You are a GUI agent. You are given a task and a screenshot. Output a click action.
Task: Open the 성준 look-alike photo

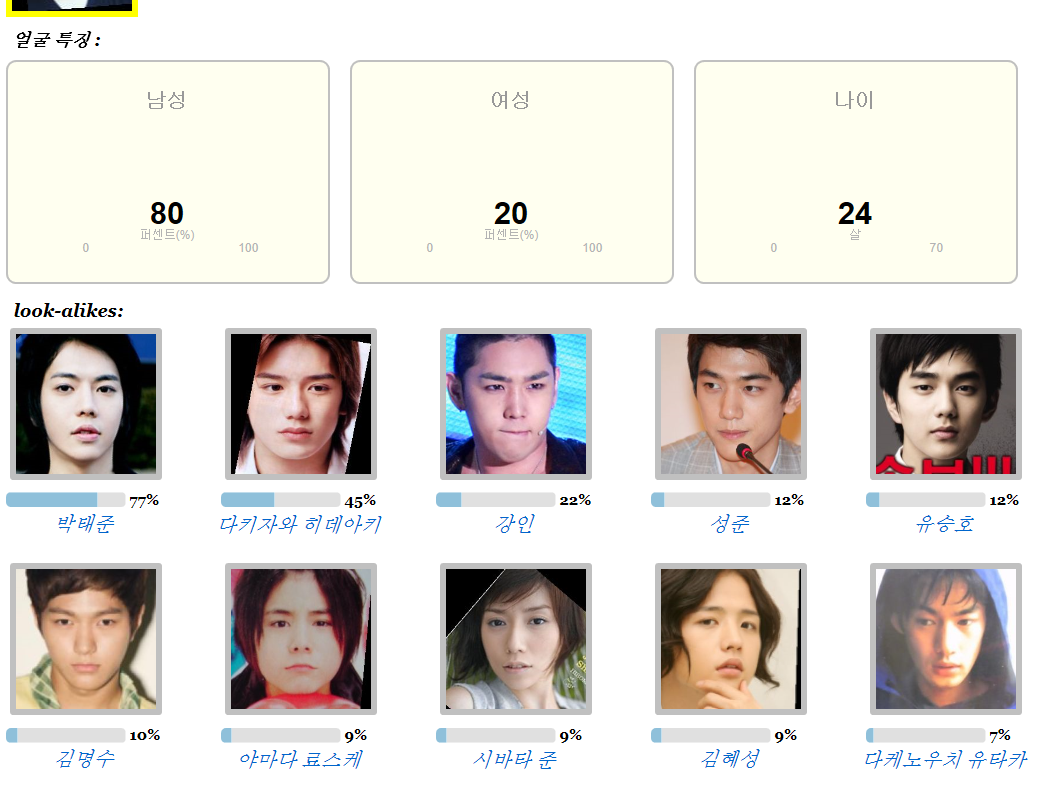[731, 404]
